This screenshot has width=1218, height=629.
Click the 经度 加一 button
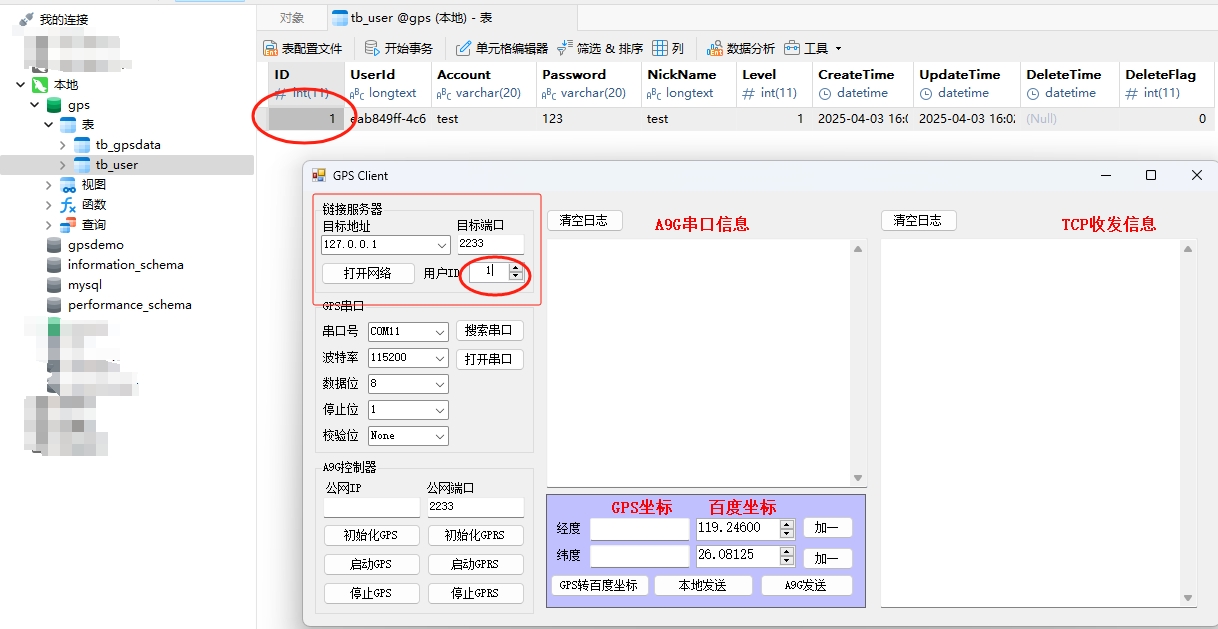827,528
